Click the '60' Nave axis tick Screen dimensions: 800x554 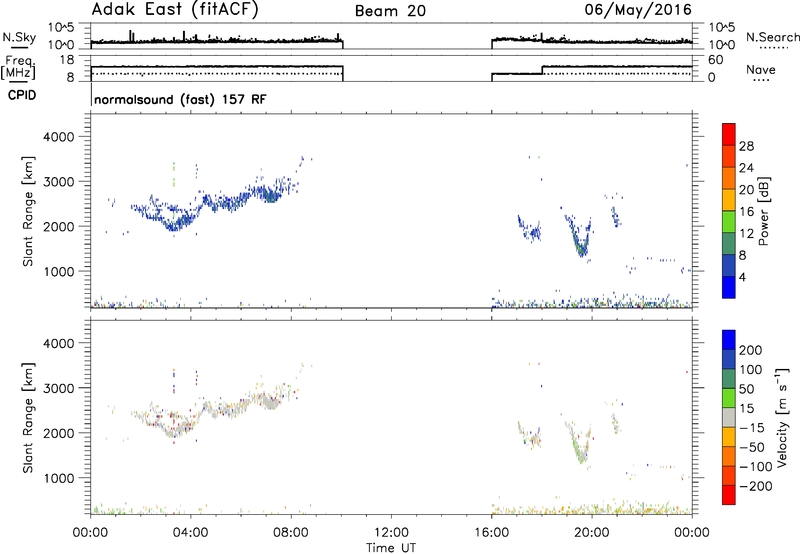(x=716, y=60)
